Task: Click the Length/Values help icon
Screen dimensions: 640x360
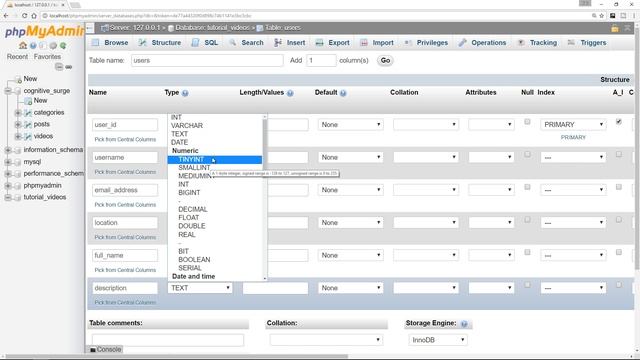Action: [290, 93]
